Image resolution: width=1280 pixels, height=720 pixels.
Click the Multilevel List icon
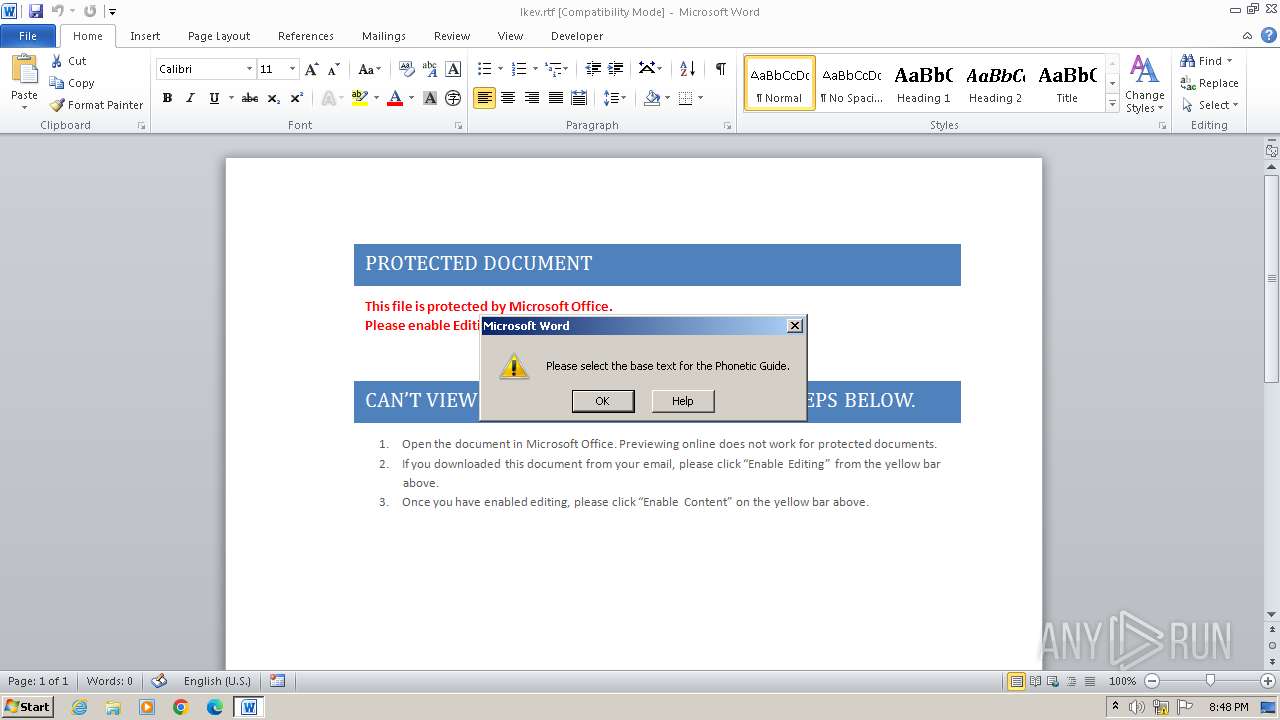pos(553,69)
